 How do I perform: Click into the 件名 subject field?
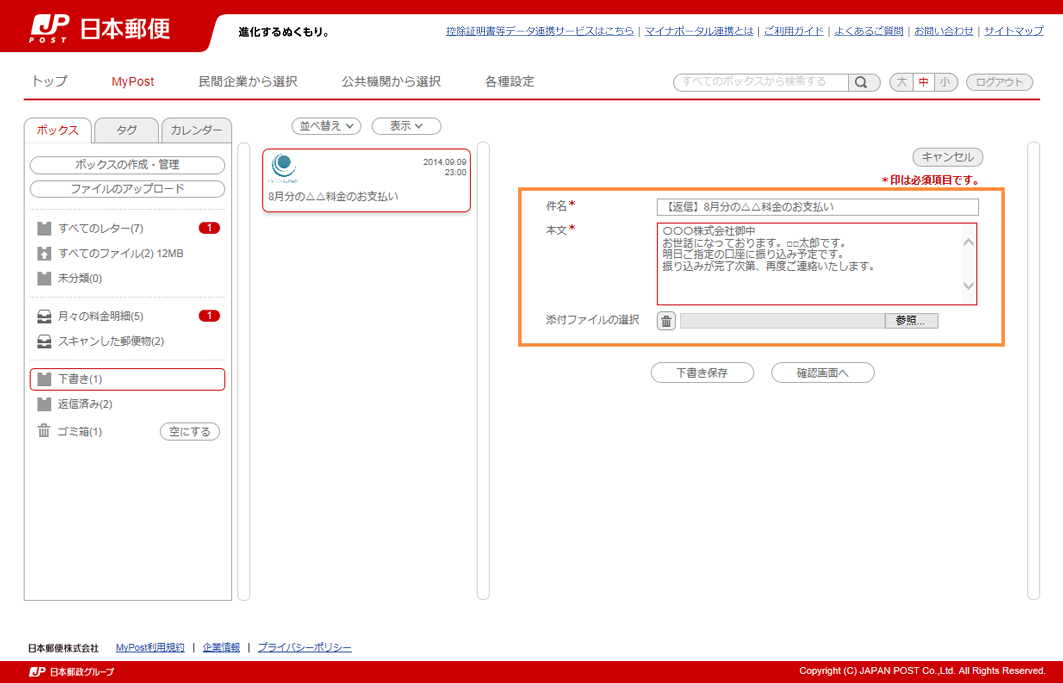click(818, 207)
